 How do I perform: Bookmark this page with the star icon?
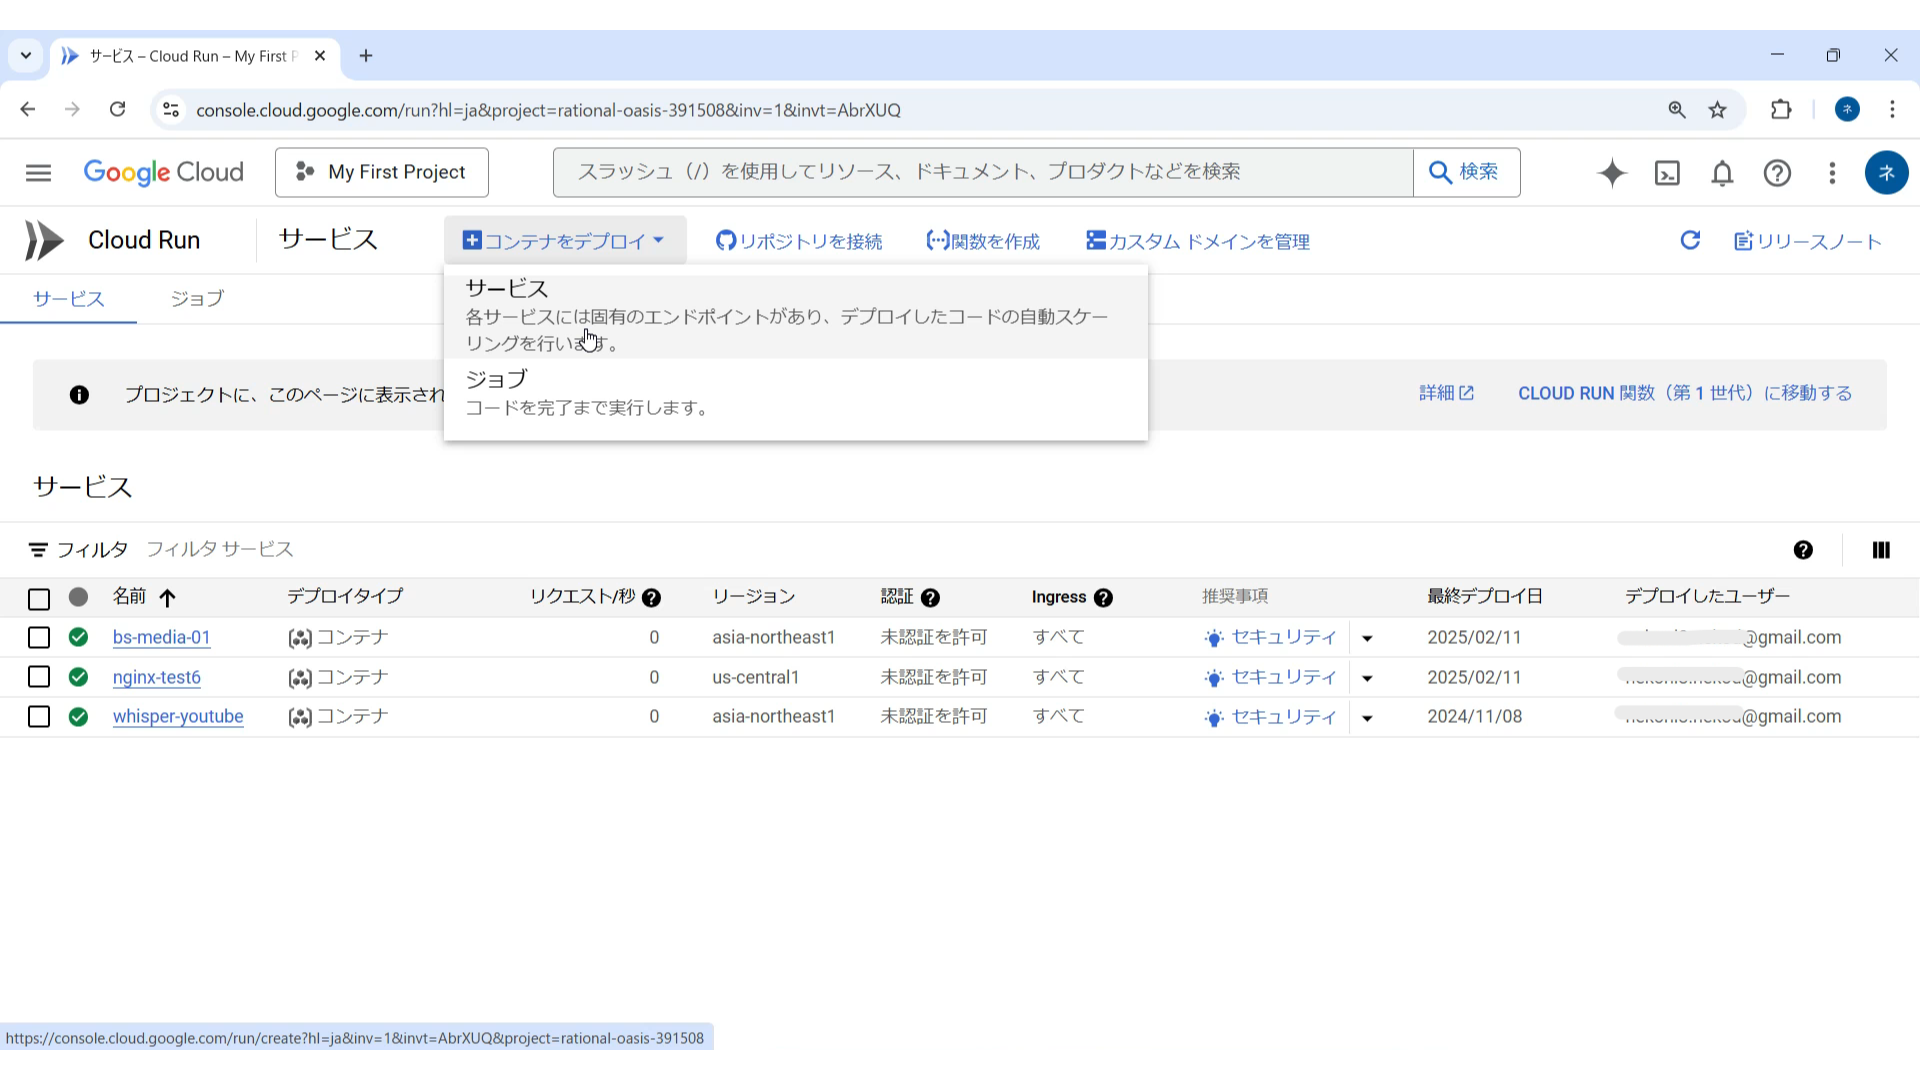point(1718,110)
